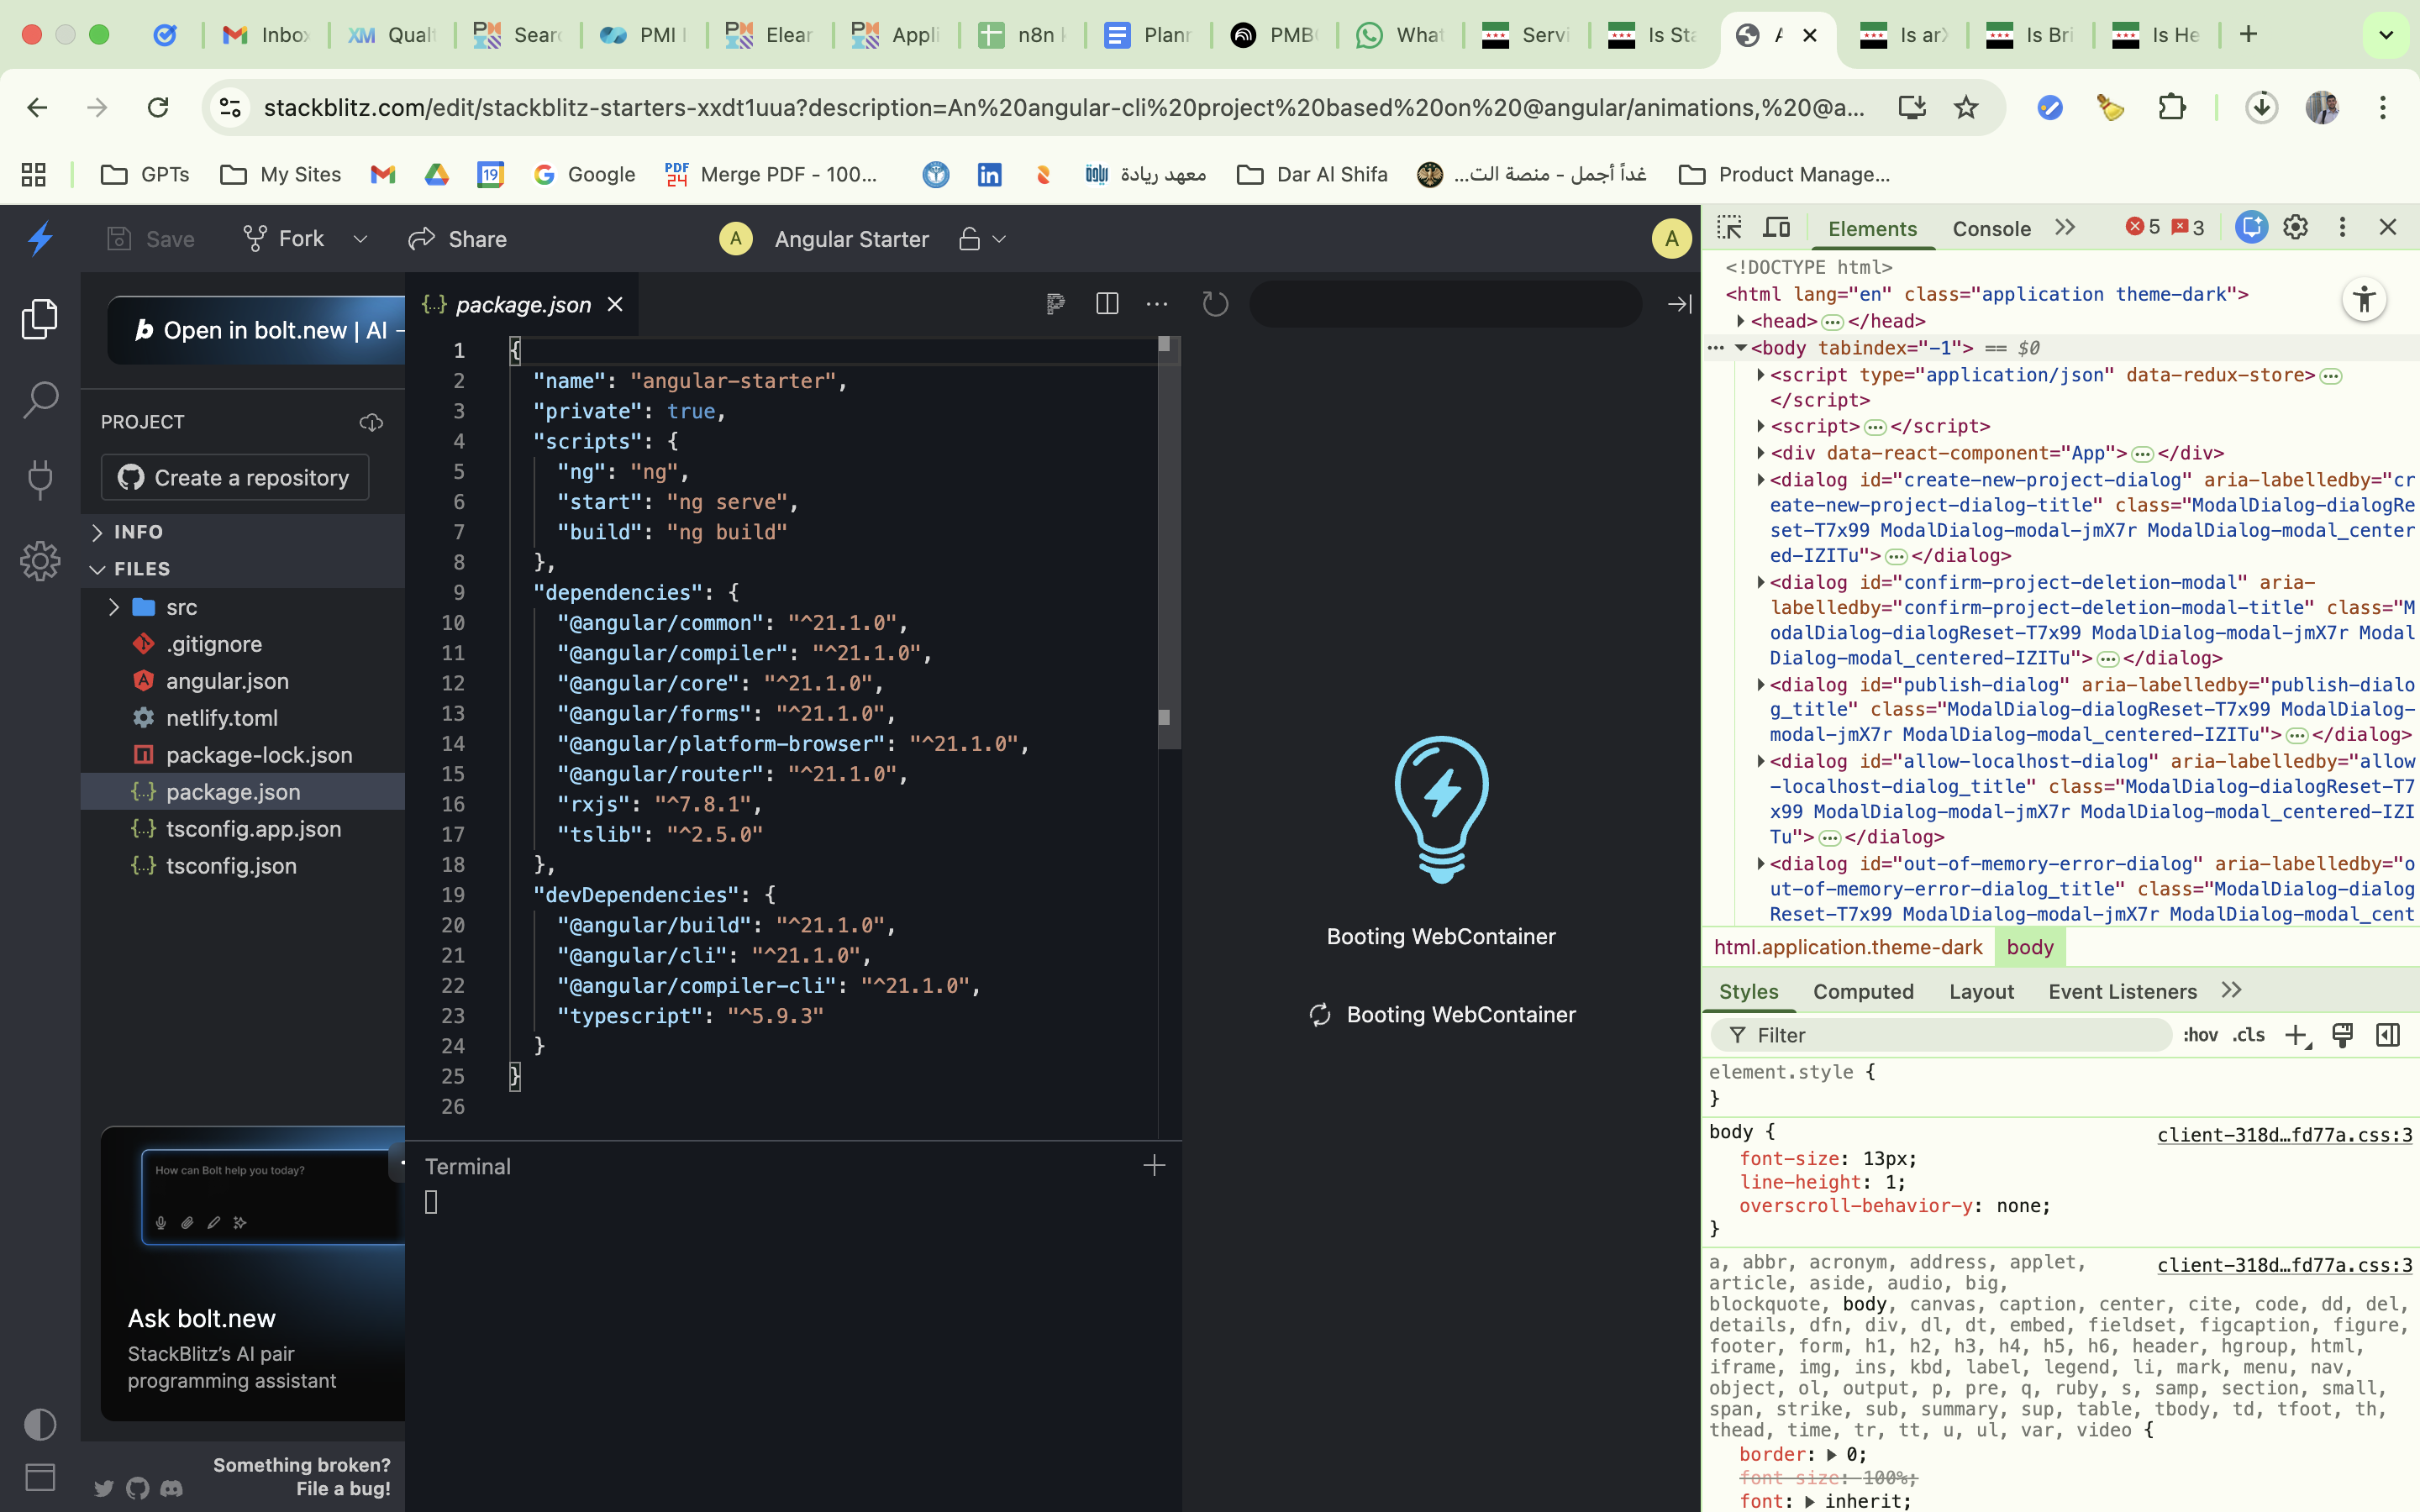Click the Prettier format icon in editor toolbar
This screenshot has width=2420, height=1512.
[x=1055, y=304]
